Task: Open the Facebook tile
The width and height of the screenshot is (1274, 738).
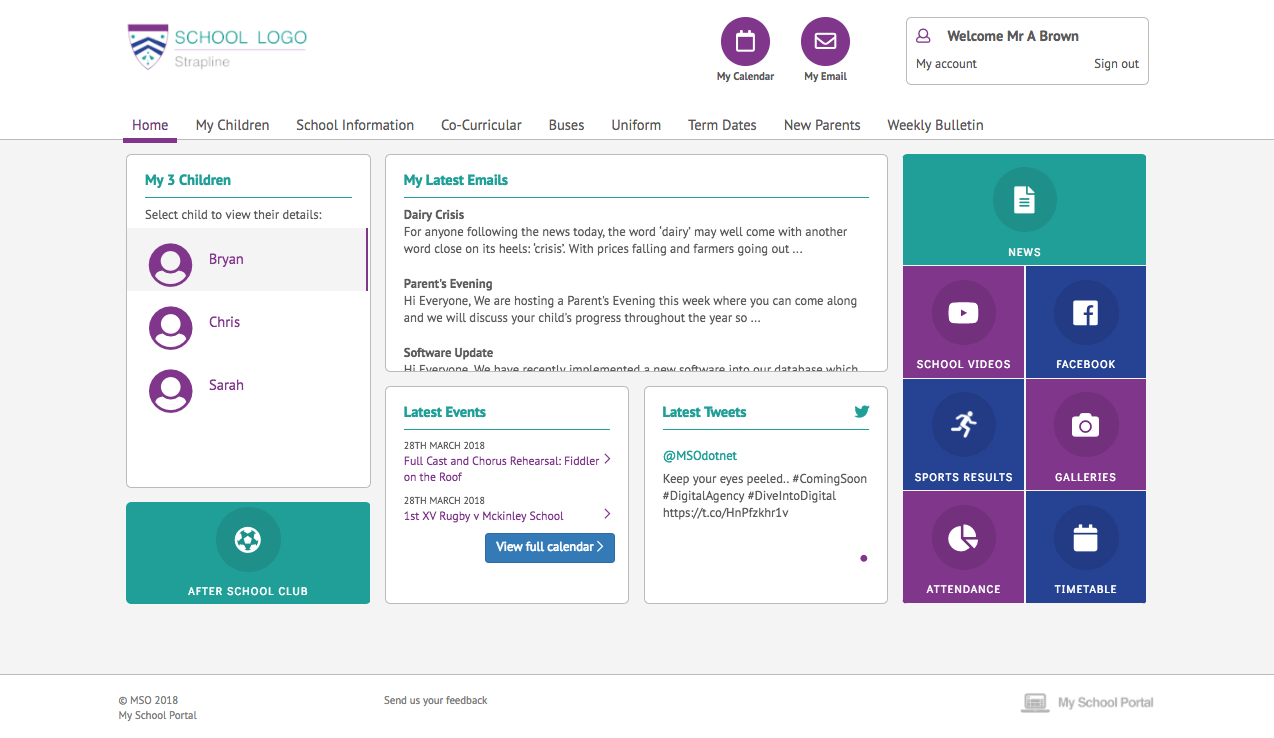Action: tap(1085, 322)
